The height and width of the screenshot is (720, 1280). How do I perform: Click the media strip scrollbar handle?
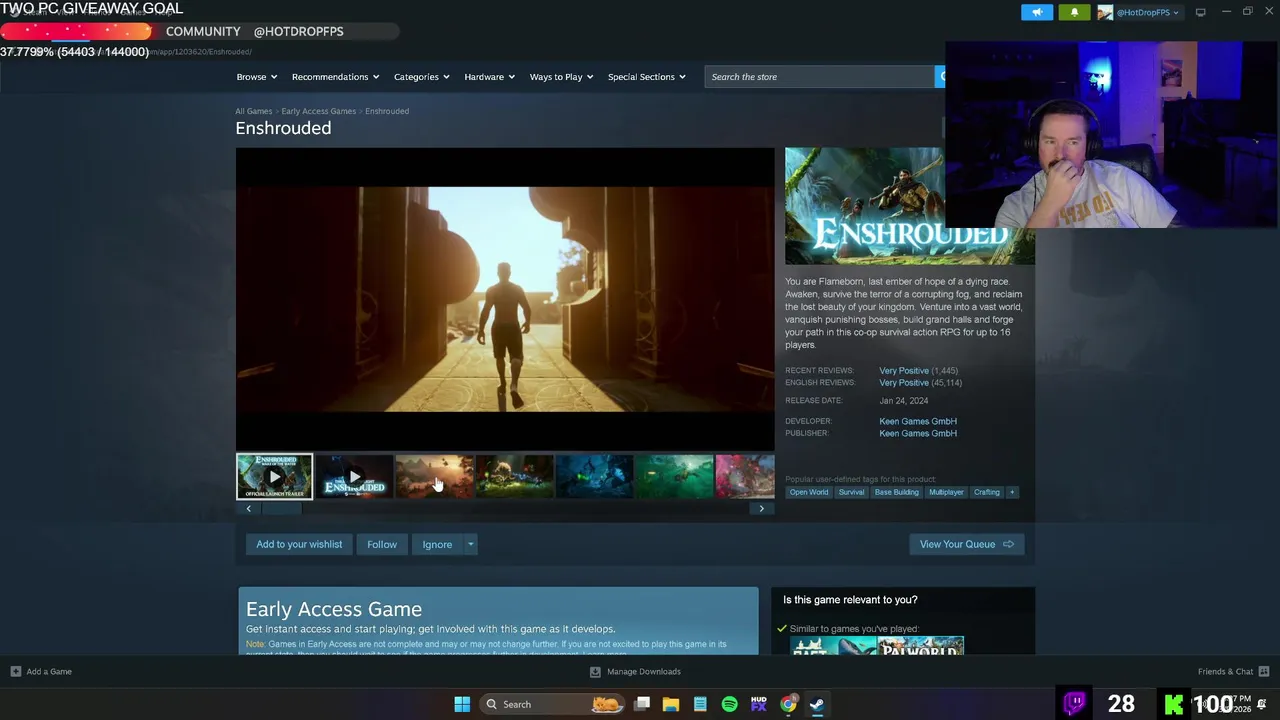click(281, 508)
